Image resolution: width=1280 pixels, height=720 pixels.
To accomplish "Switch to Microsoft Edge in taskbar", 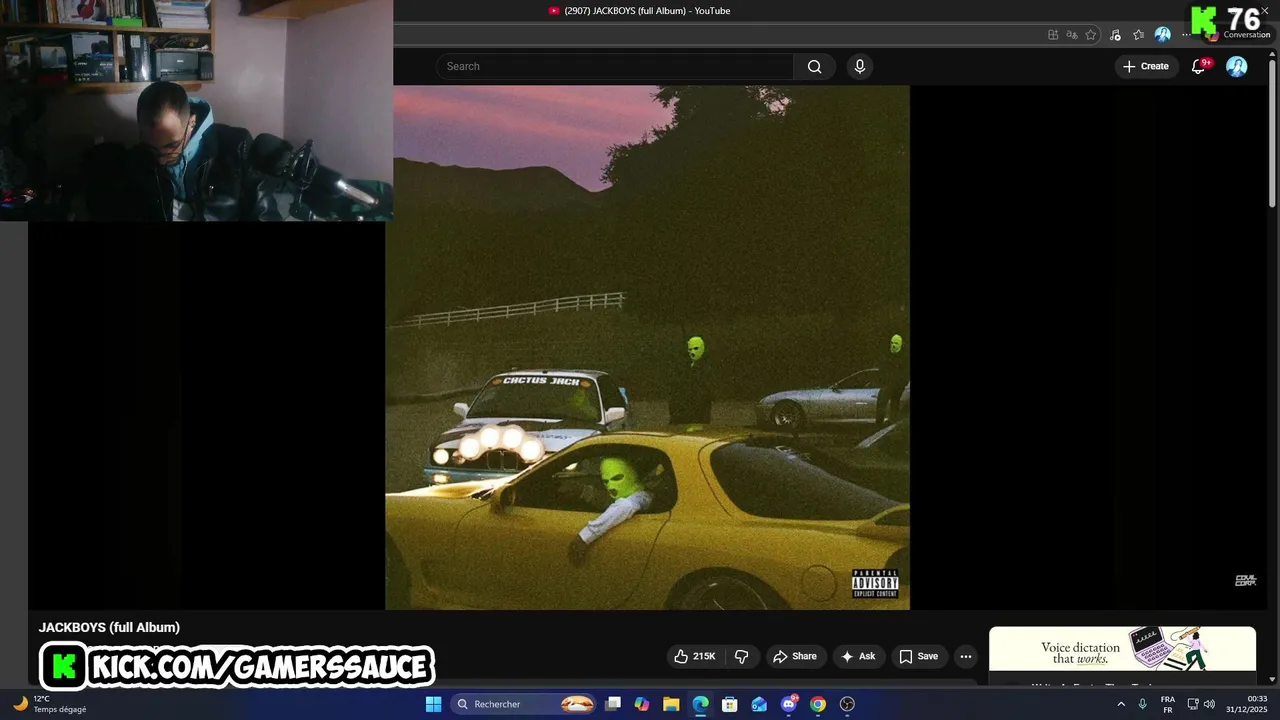I will point(701,704).
